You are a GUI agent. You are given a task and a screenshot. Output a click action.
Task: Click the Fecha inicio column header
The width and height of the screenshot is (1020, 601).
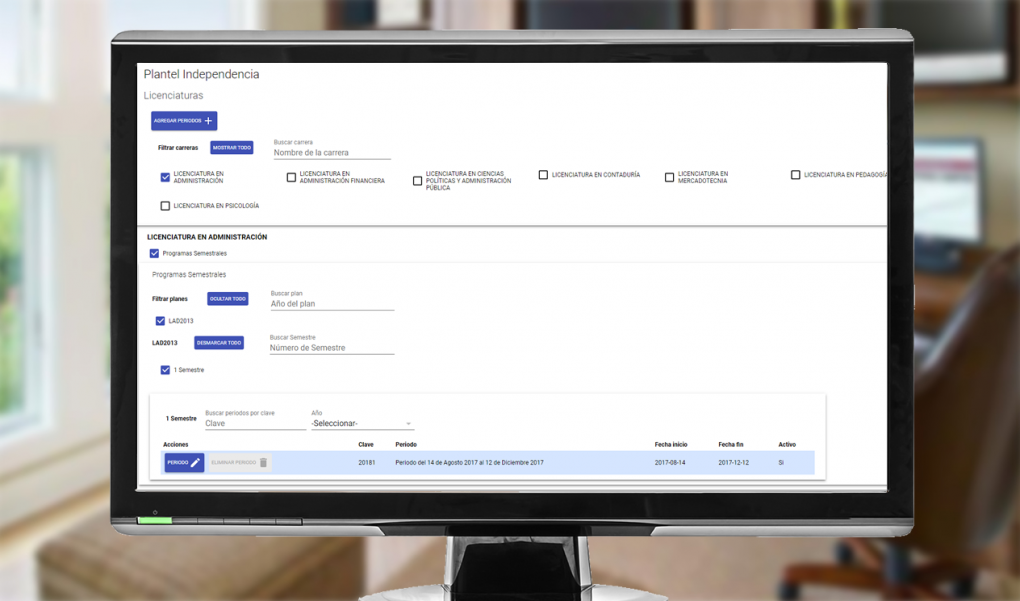671,445
